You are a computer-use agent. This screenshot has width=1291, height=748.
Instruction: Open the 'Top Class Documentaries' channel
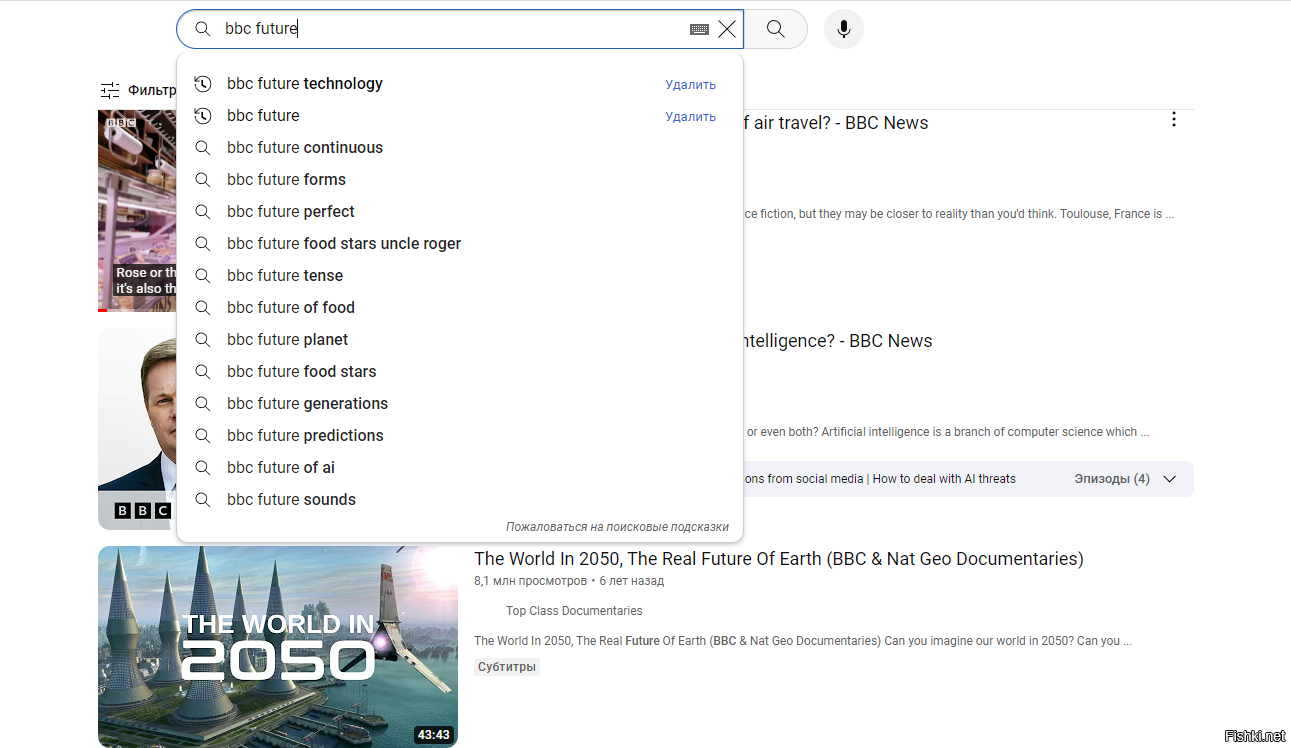[x=574, y=611]
